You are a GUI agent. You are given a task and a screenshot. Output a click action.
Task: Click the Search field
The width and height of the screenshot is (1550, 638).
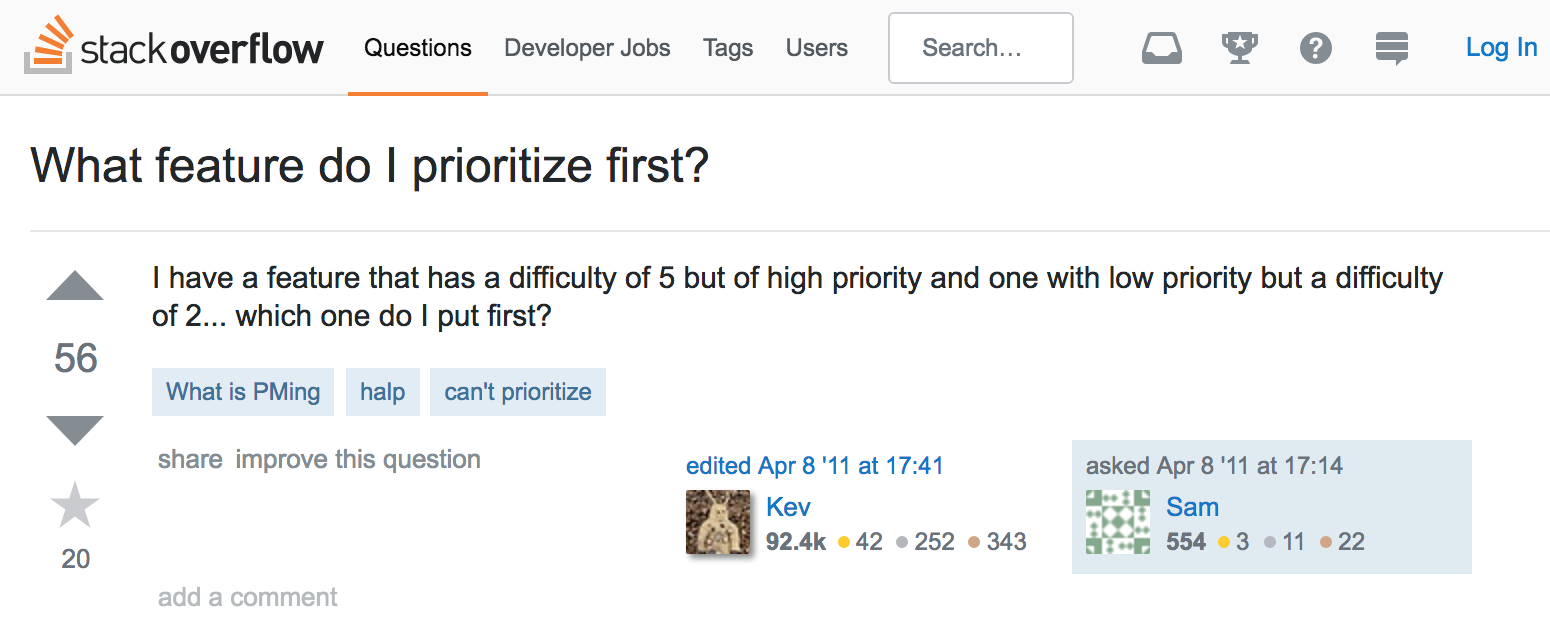[980, 48]
